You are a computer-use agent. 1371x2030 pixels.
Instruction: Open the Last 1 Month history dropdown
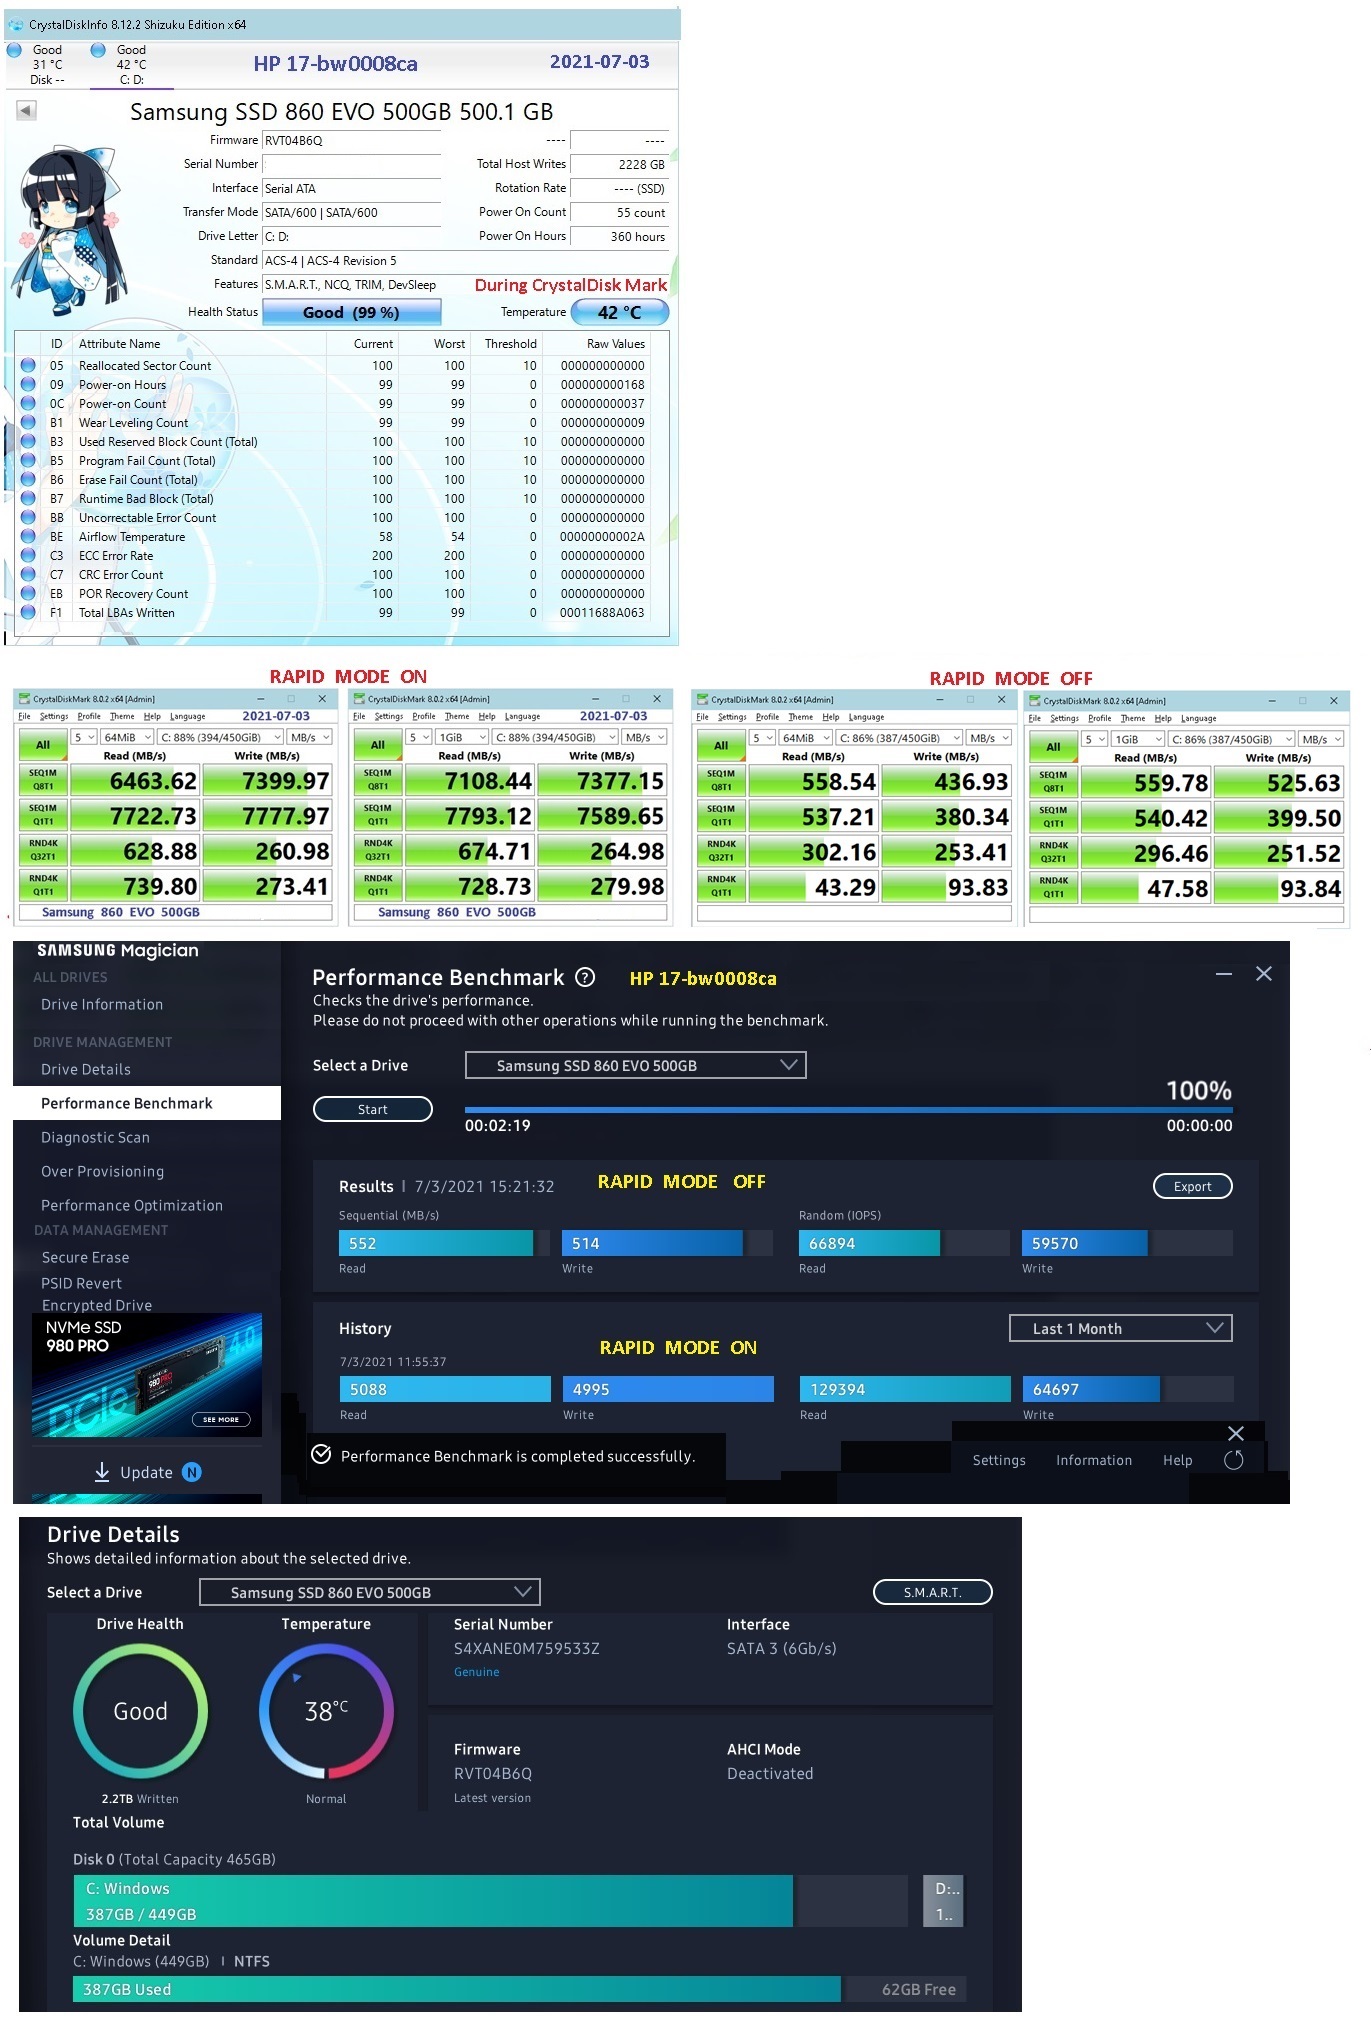(x=1121, y=1328)
